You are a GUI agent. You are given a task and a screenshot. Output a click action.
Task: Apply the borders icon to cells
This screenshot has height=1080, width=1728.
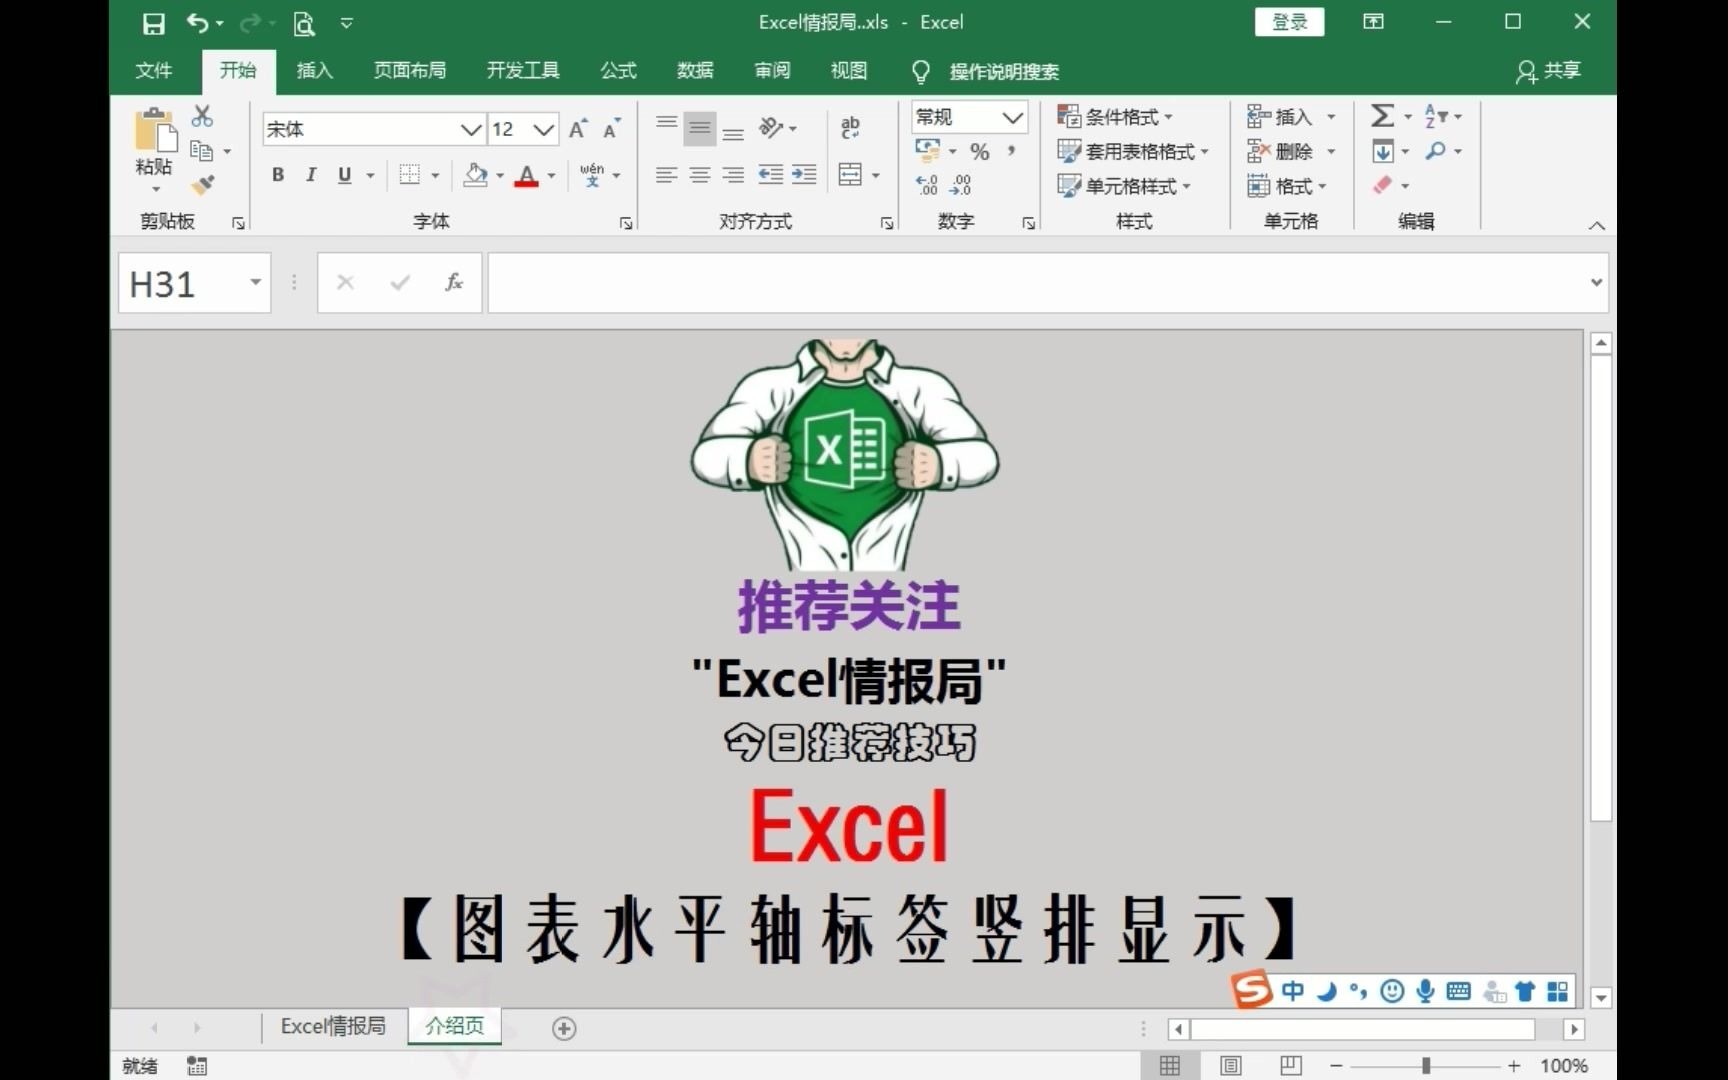pyautogui.click(x=410, y=175)
